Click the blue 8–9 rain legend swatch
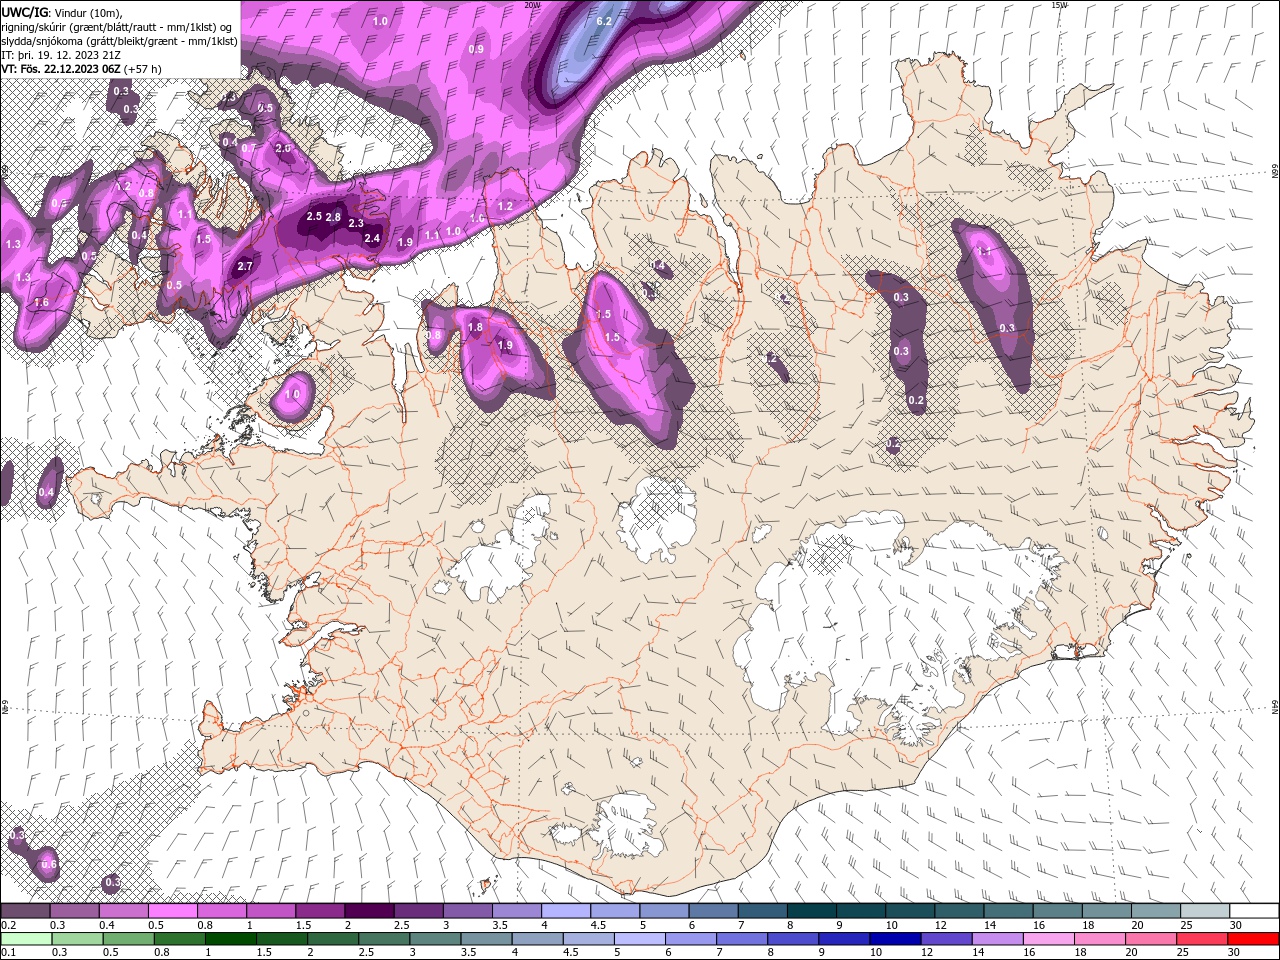Screen dimensions: 1280x960 point(794,938)
